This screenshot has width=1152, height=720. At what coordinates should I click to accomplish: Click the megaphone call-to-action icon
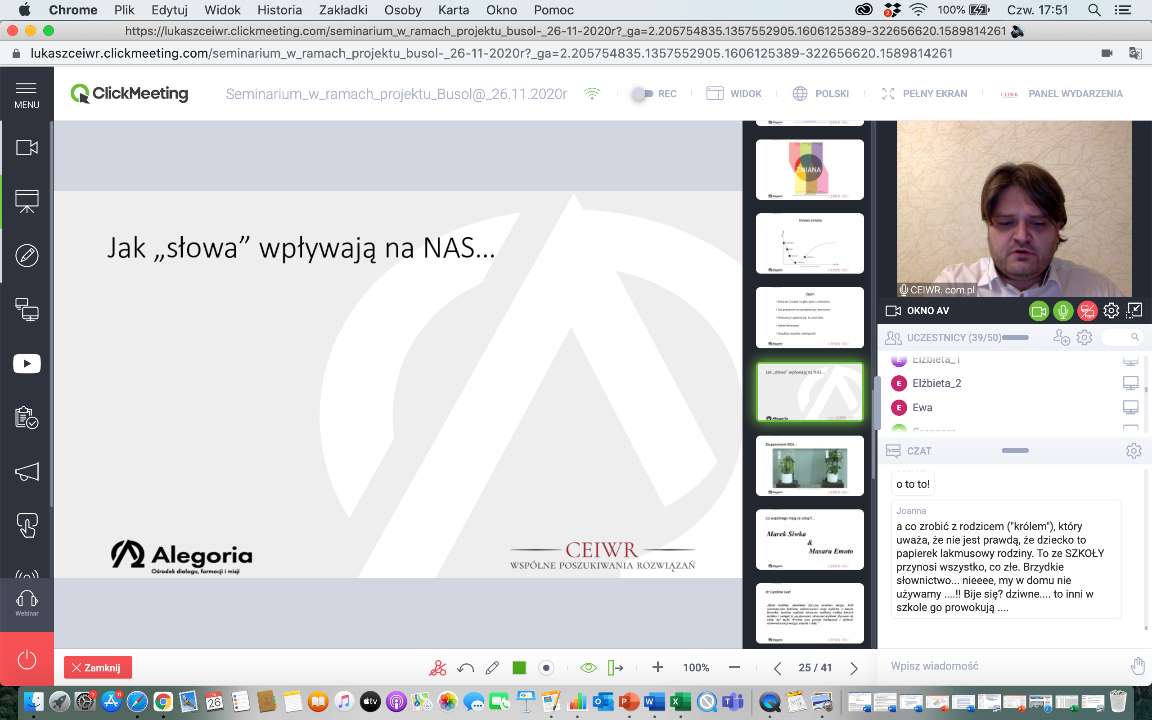coord(27,471)
